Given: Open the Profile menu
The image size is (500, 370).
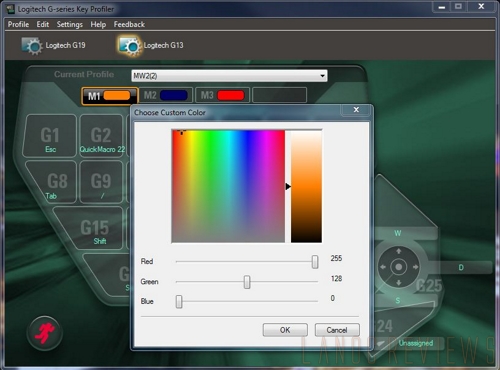Looking at the screenshot, I should (18, 24).
